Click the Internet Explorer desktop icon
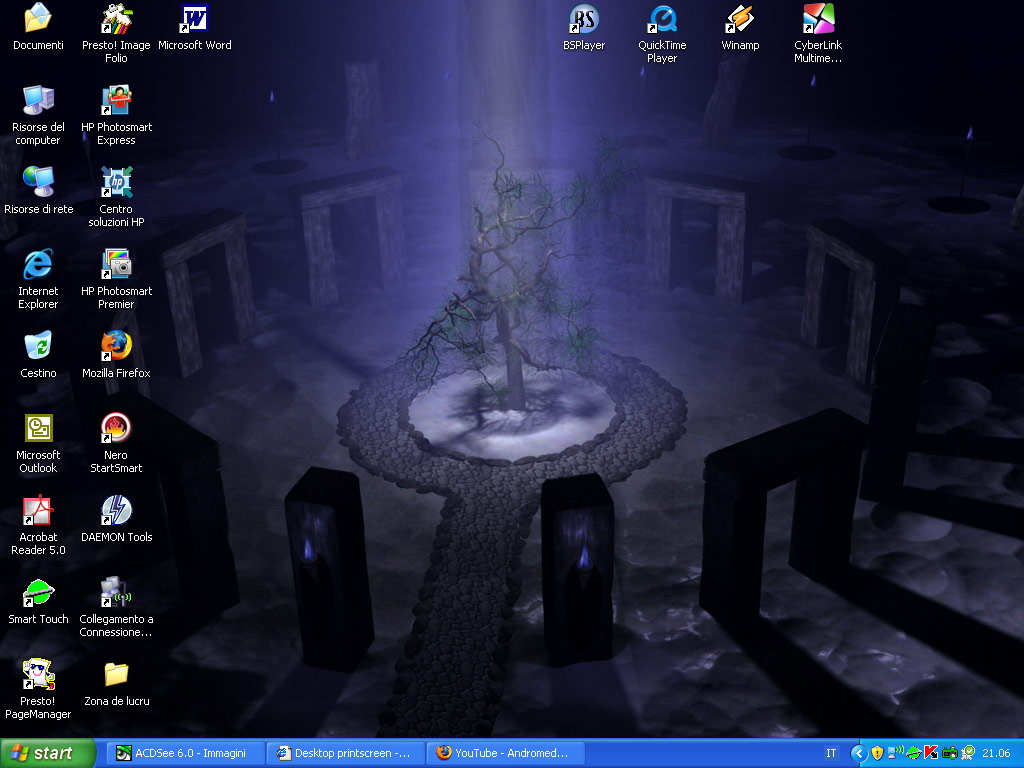 pyautogui.click(x=38, y=265)
